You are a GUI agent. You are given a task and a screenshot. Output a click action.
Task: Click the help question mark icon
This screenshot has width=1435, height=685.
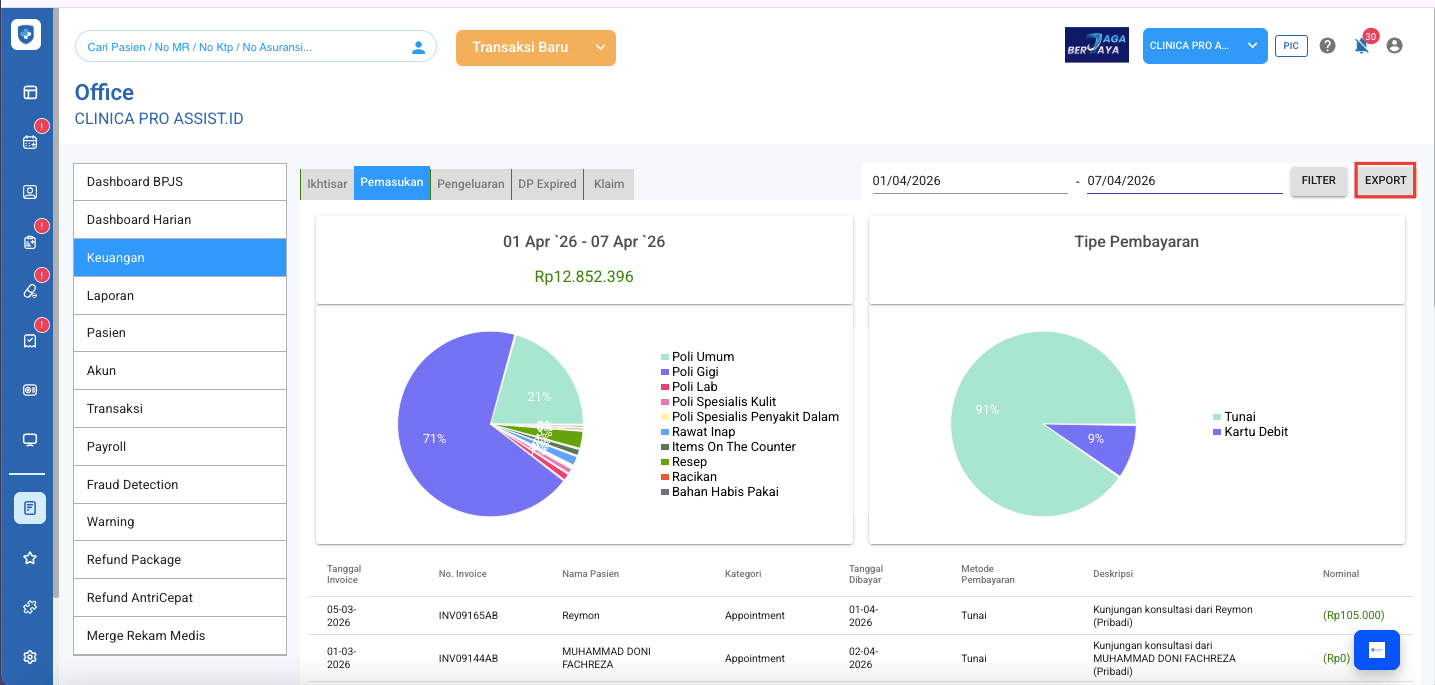pyautogui.click(x=1327, y=46)
